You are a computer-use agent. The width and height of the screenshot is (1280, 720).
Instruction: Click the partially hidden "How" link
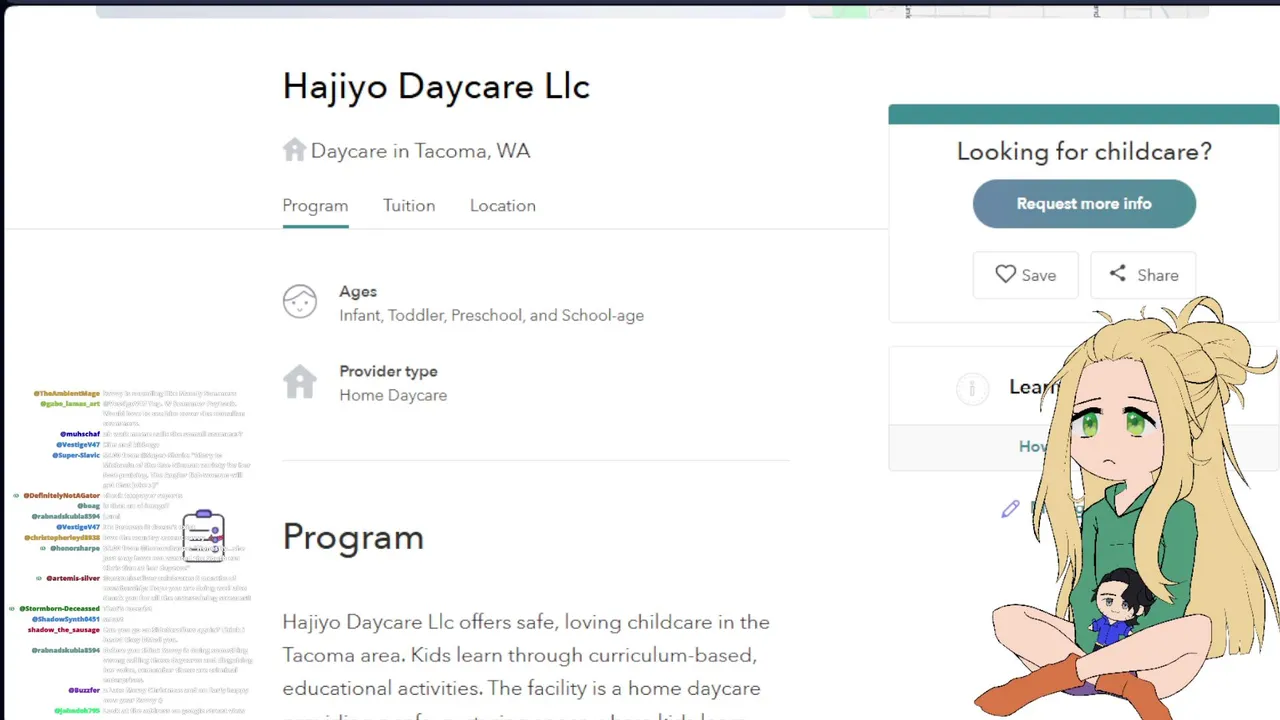pyautogui.click(x=1032, y=446)
